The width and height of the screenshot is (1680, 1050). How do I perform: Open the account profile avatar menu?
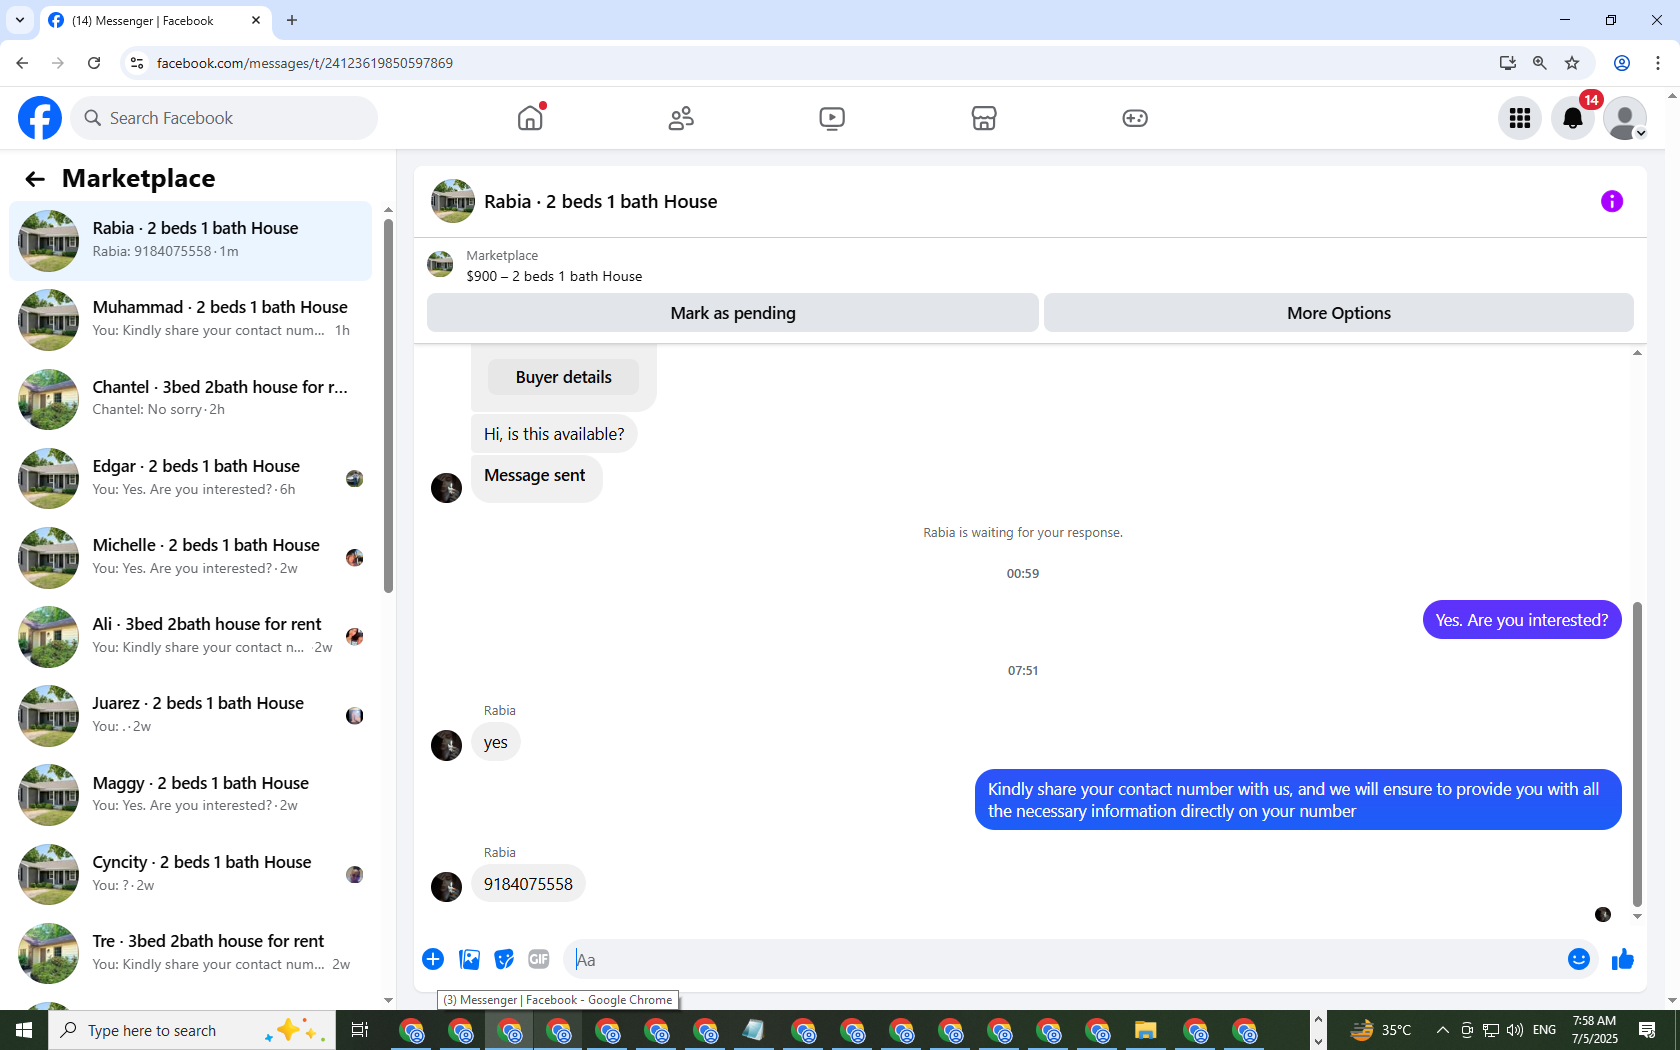[x=1625, y=118]
